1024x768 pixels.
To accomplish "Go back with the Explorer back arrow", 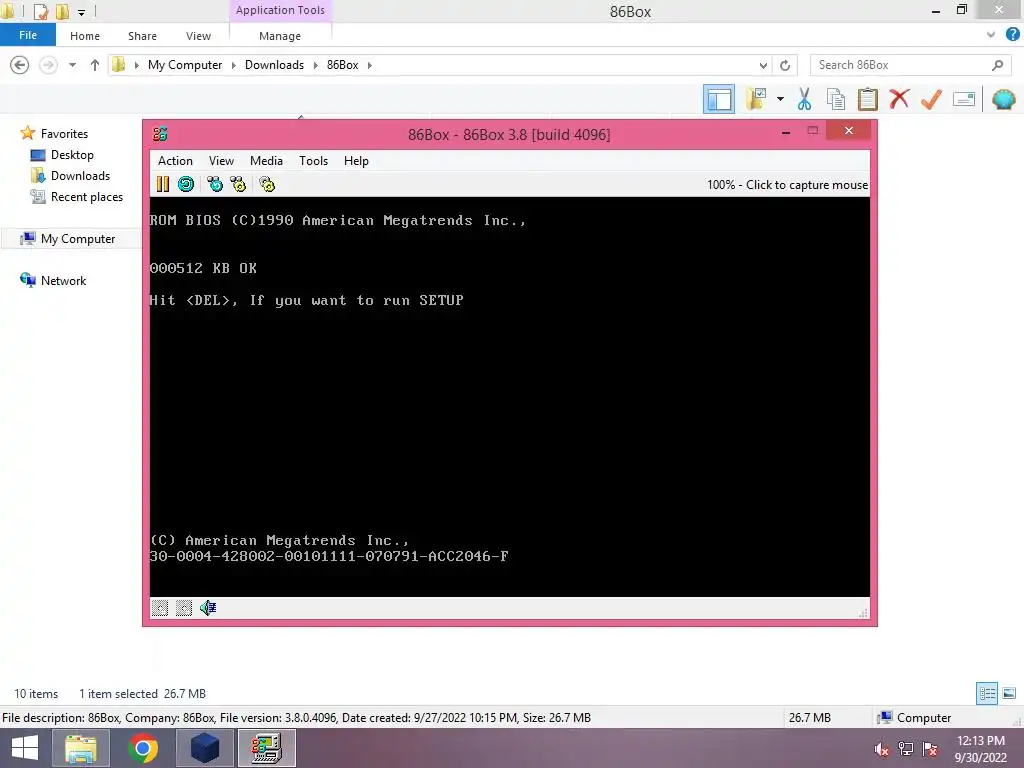I will pyautogui.click(x=20, y=65).
